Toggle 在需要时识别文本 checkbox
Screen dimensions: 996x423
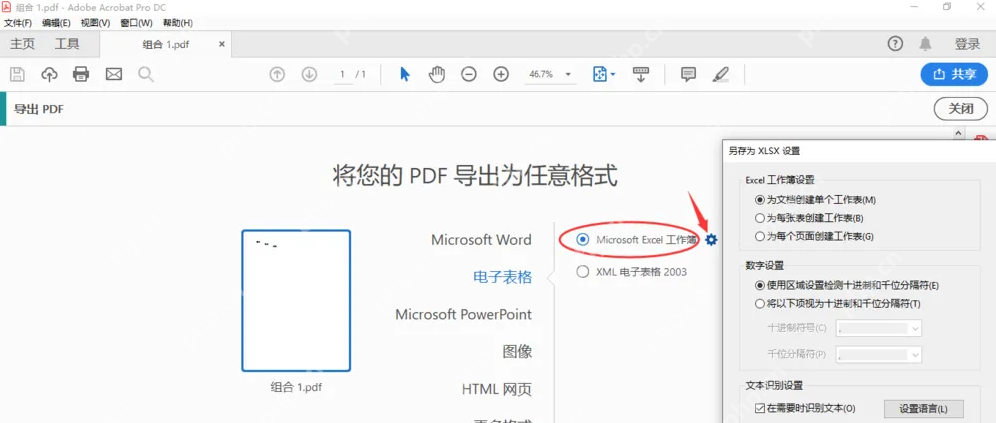(x=760, y=408)
